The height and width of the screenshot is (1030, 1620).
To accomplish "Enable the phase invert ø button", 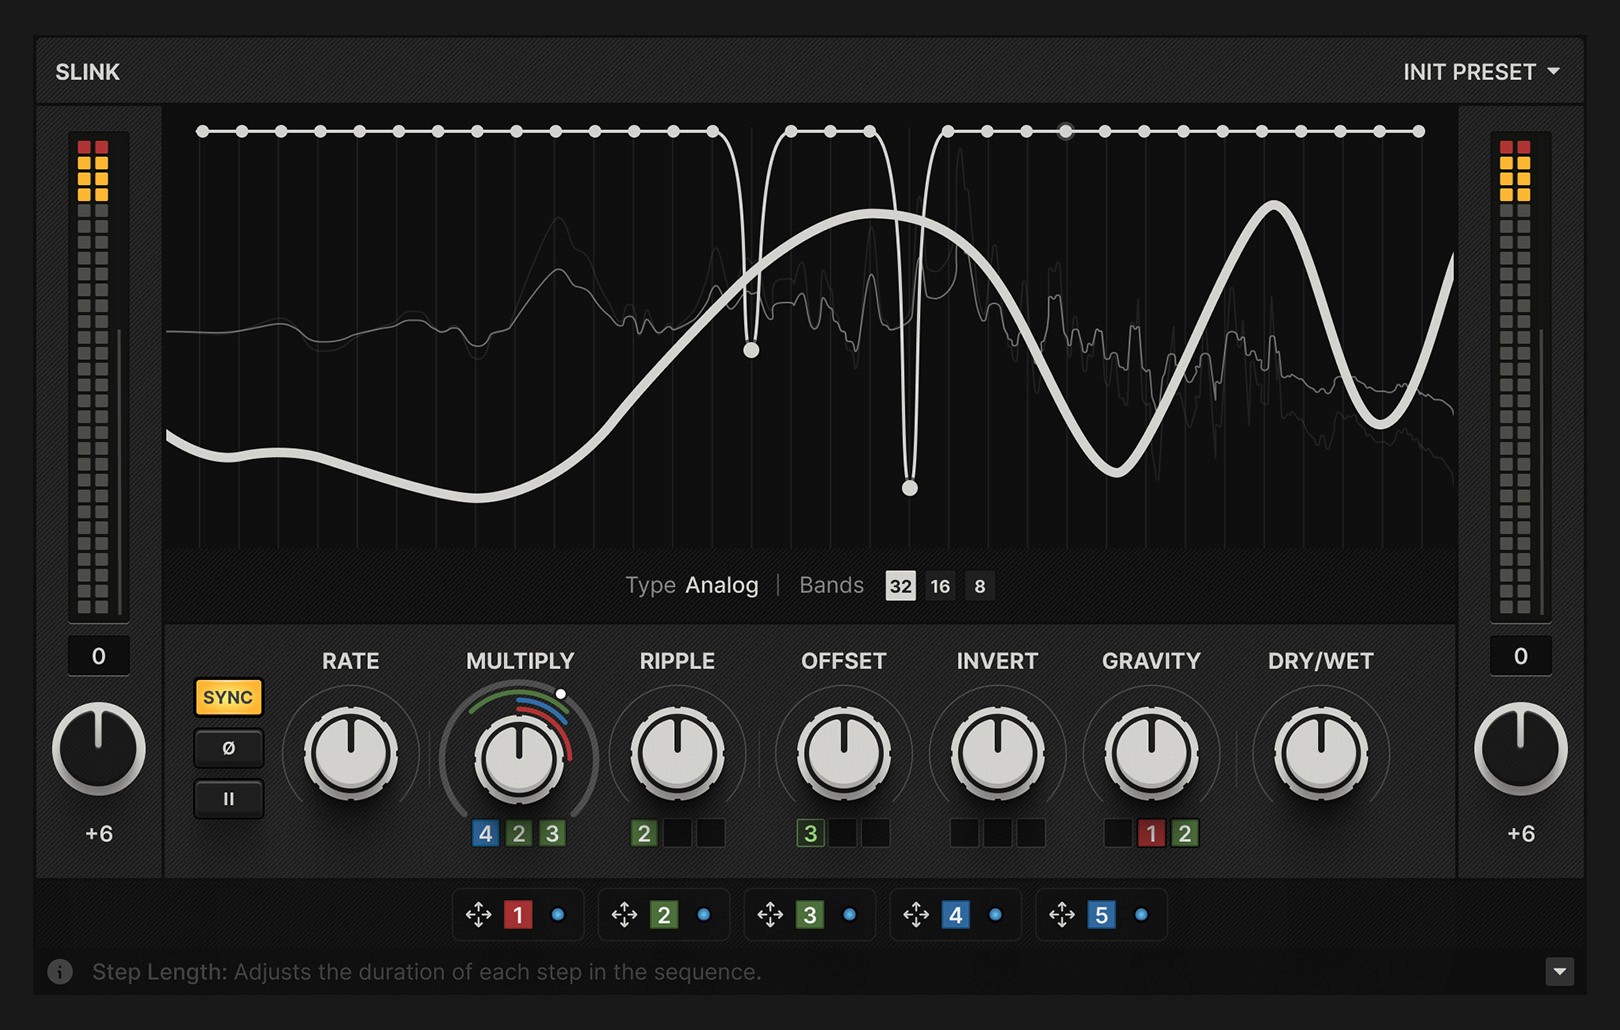I will [x=228, y=748].
